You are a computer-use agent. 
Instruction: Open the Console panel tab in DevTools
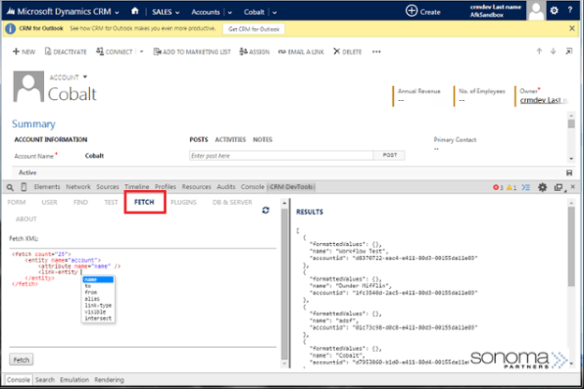click(x=253, y=187)
